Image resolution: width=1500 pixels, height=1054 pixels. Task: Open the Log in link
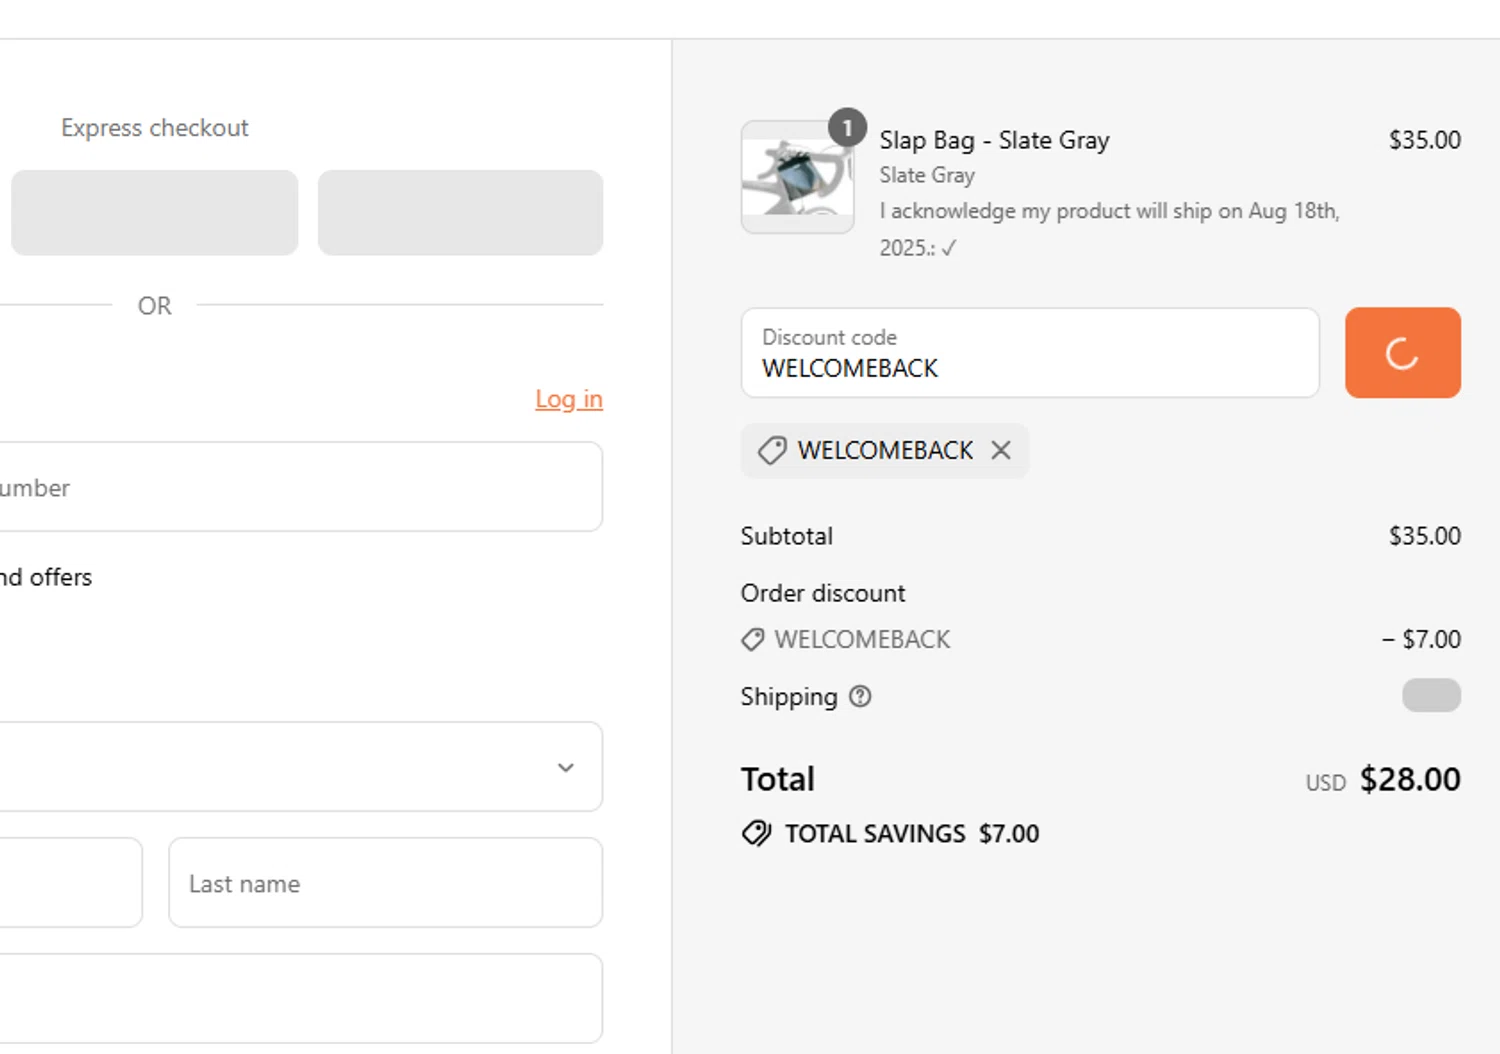point(569,399)
